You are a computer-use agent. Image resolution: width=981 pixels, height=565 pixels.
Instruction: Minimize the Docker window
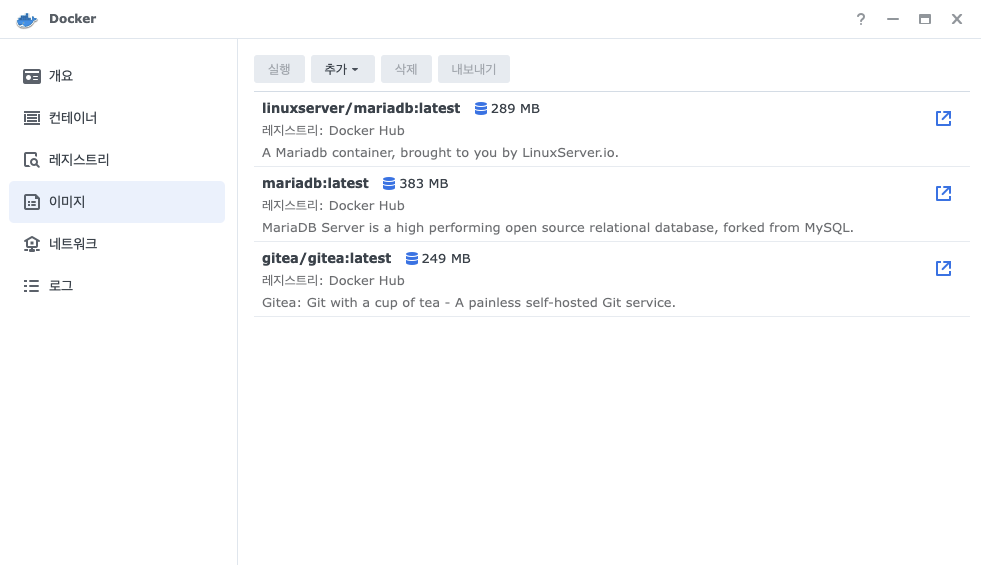tap(893, 19)
